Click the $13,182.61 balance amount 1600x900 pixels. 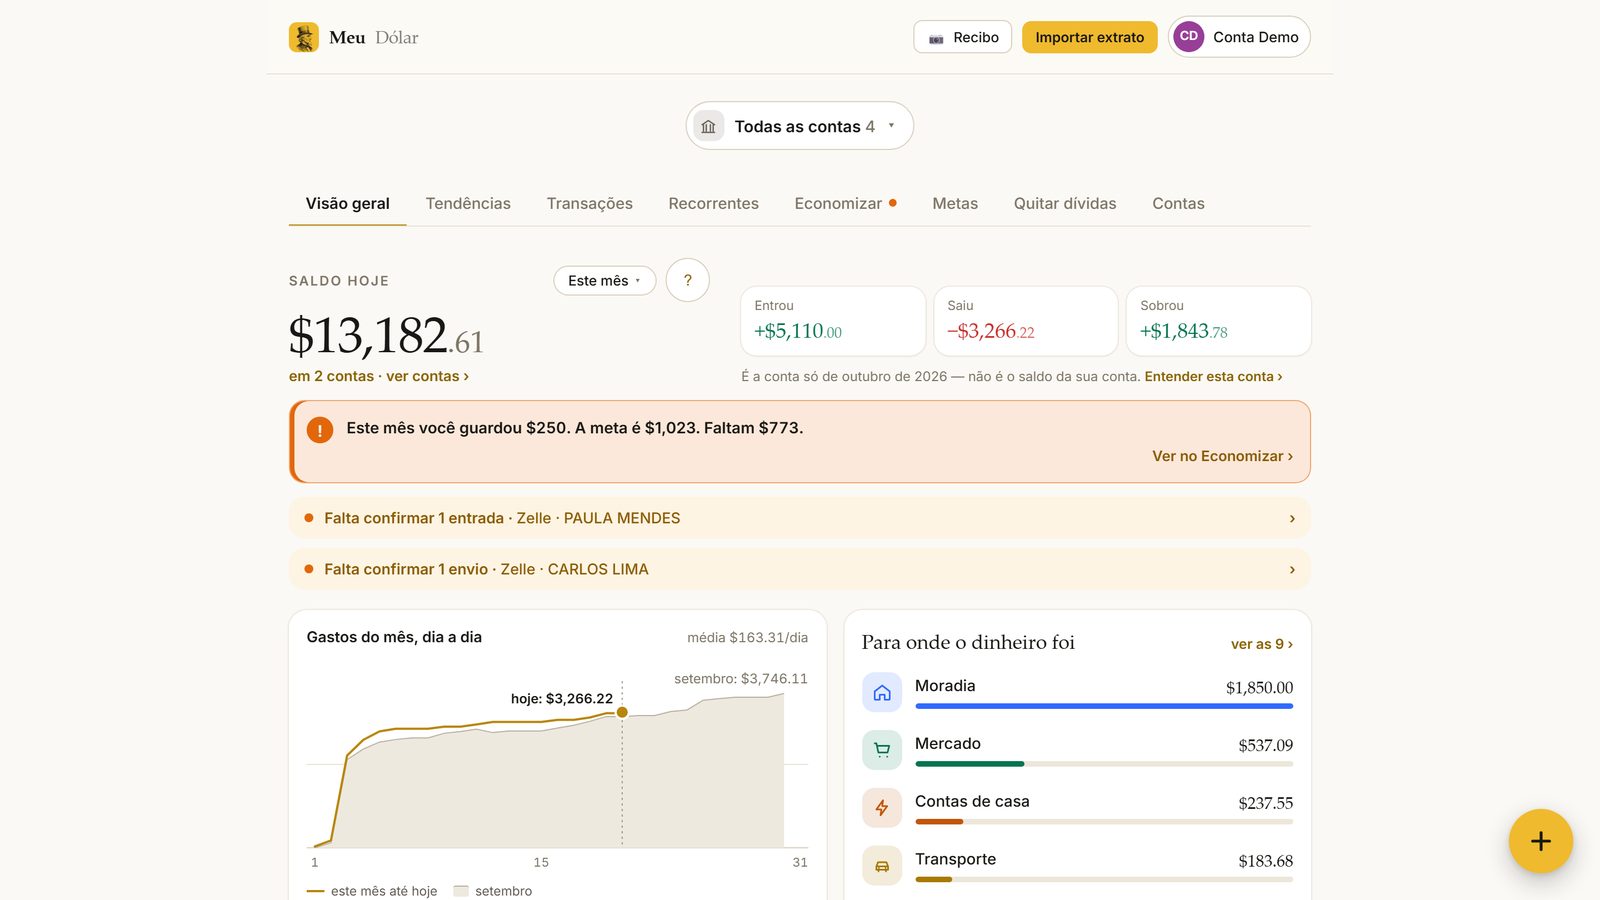386,335
